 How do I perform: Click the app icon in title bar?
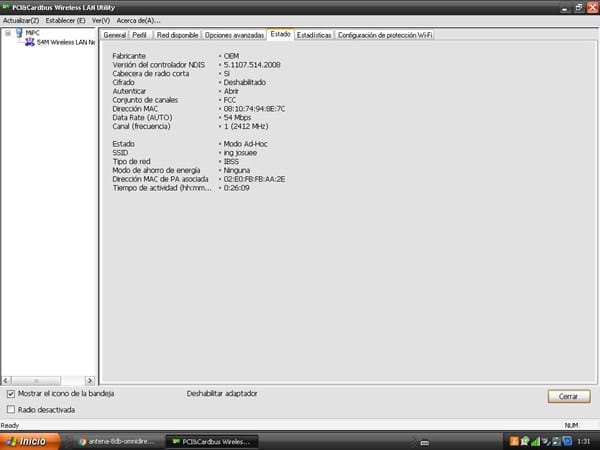[7, 7]
